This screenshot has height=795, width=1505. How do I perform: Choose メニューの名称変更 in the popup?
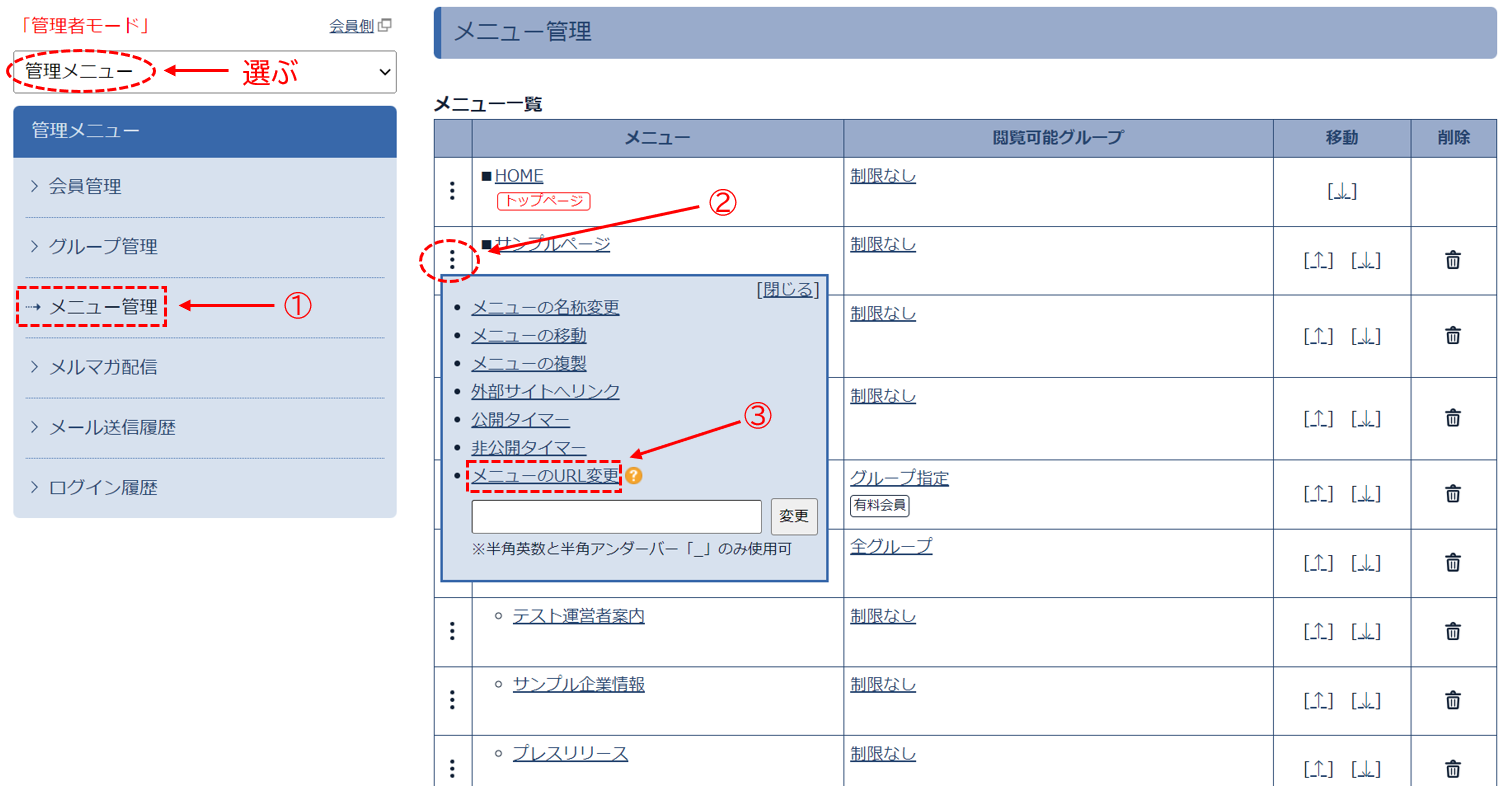(545, 307)
